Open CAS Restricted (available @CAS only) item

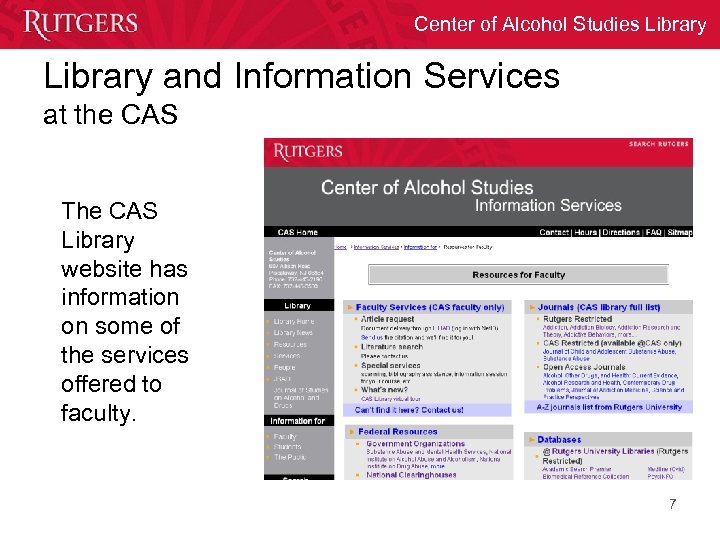(x=612, y=343)
